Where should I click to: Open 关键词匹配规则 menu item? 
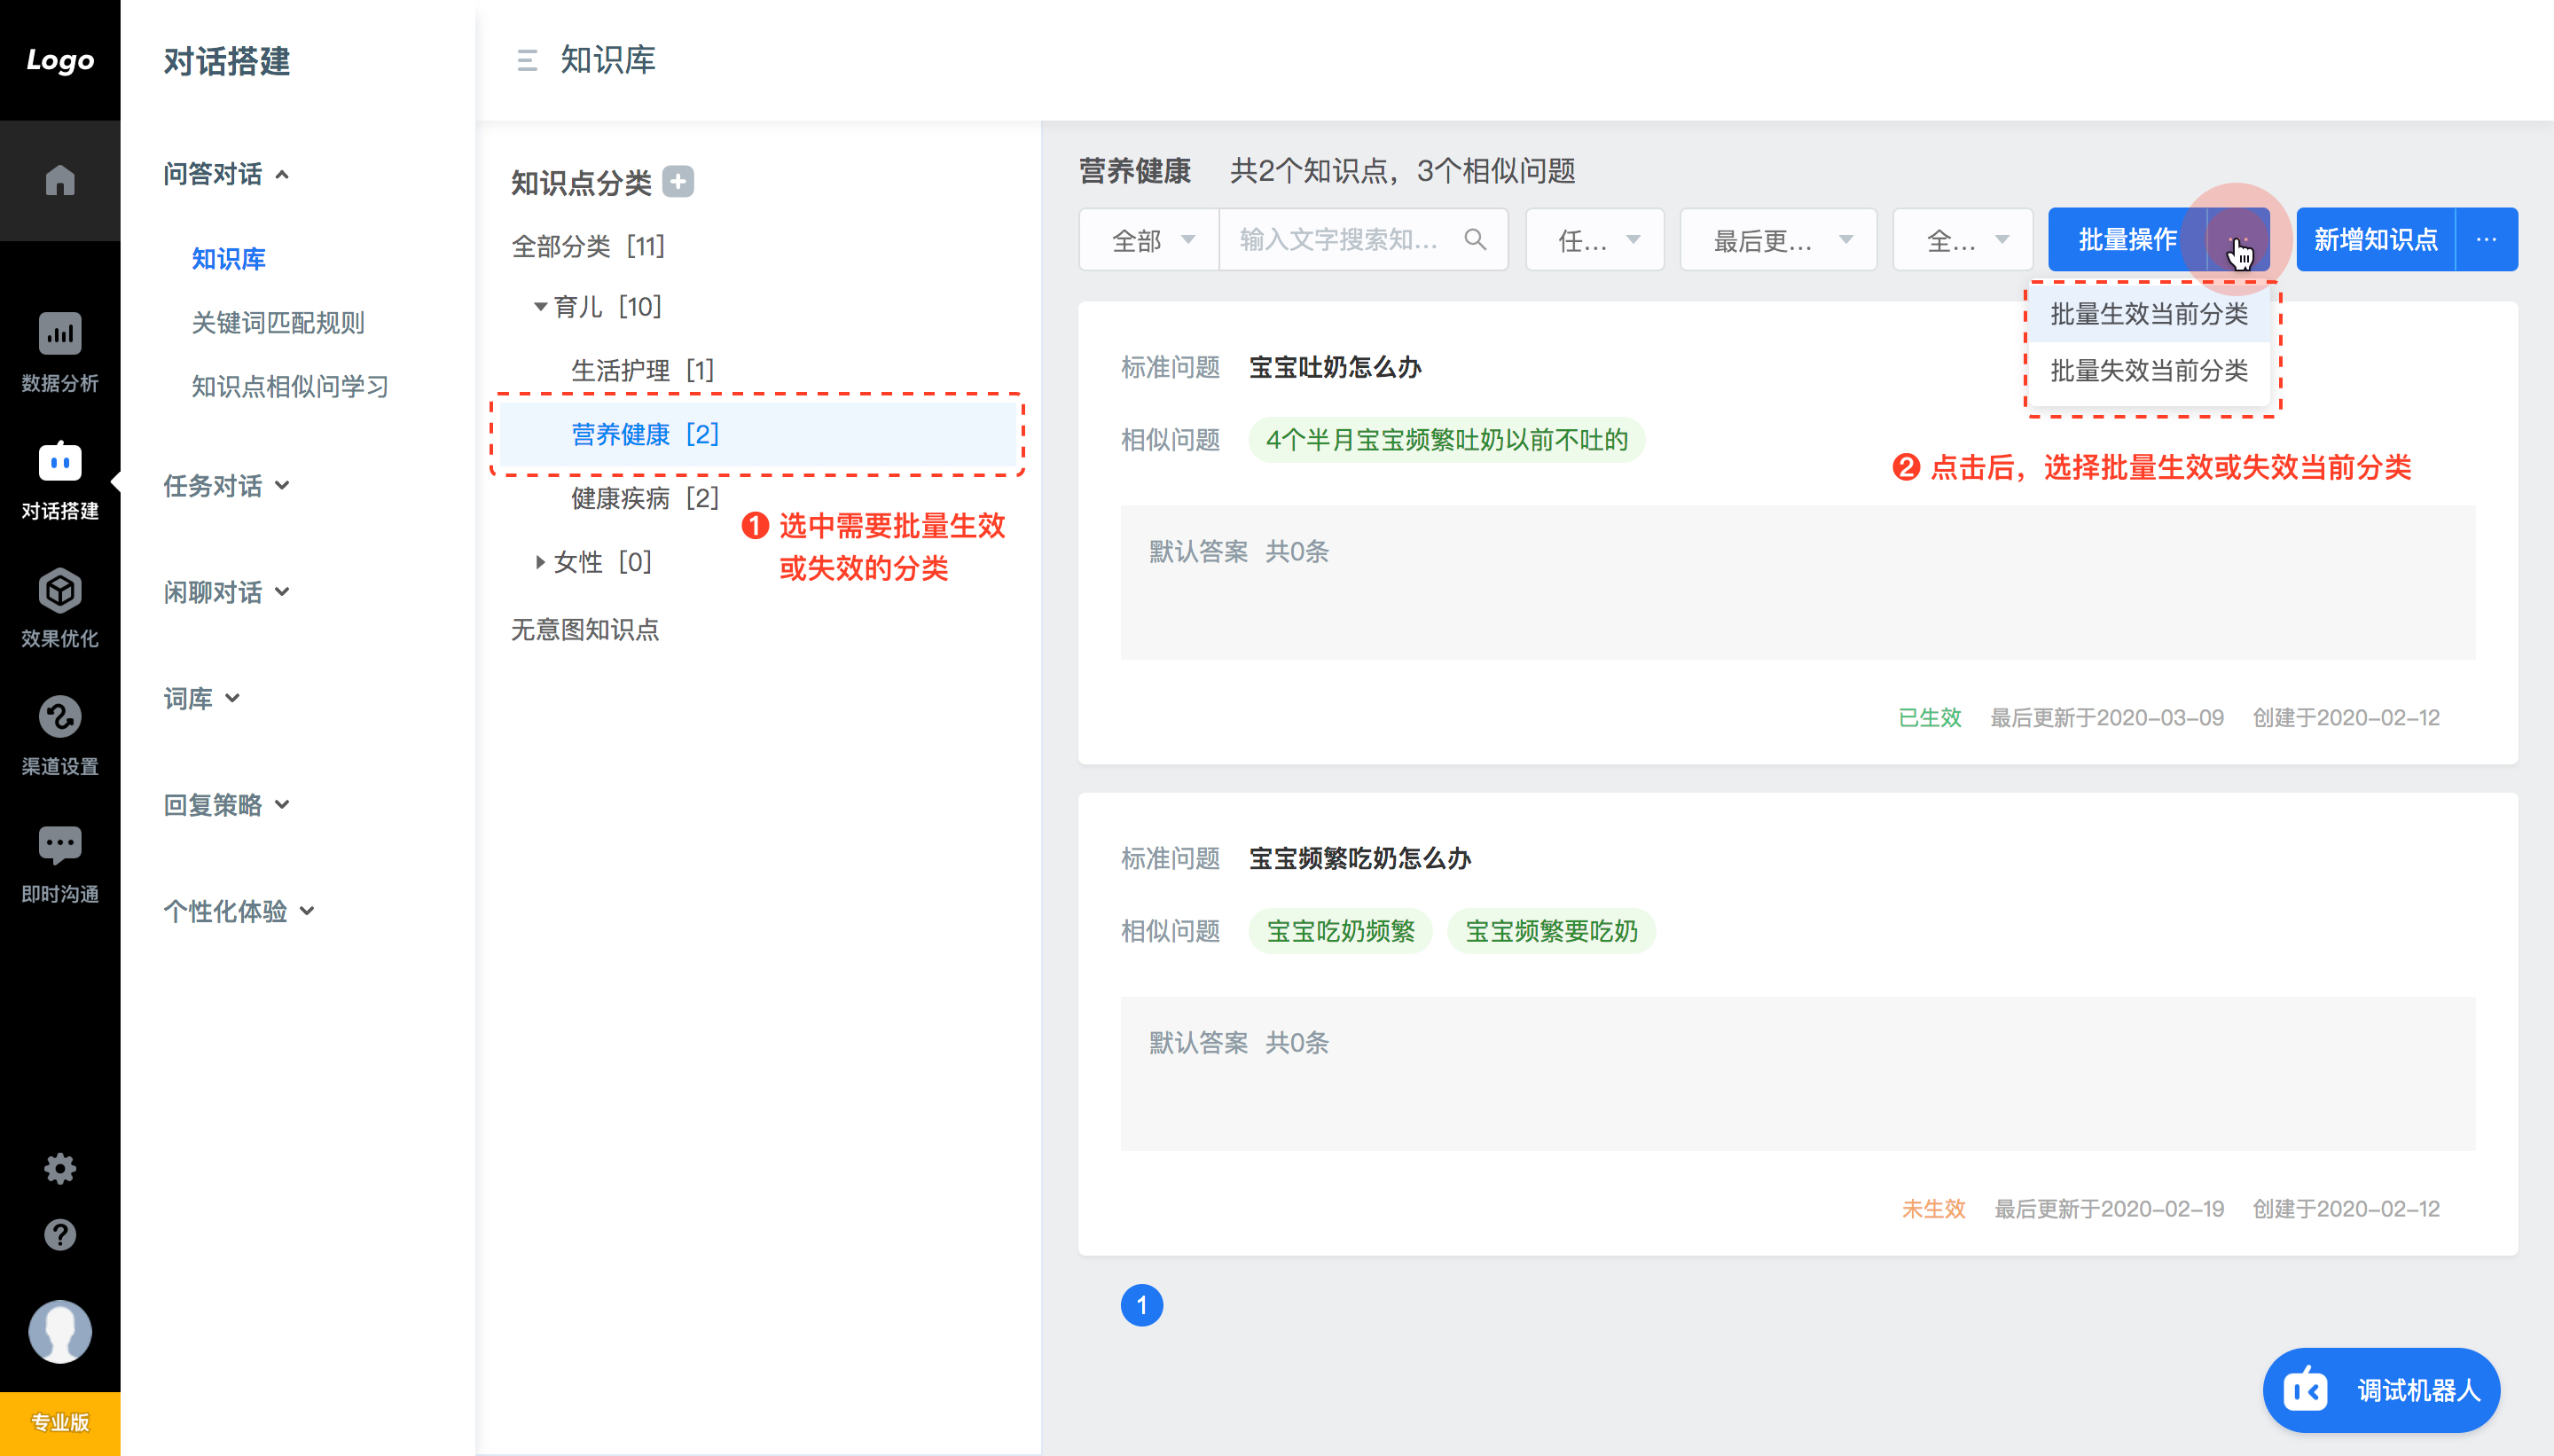(278, 323)
